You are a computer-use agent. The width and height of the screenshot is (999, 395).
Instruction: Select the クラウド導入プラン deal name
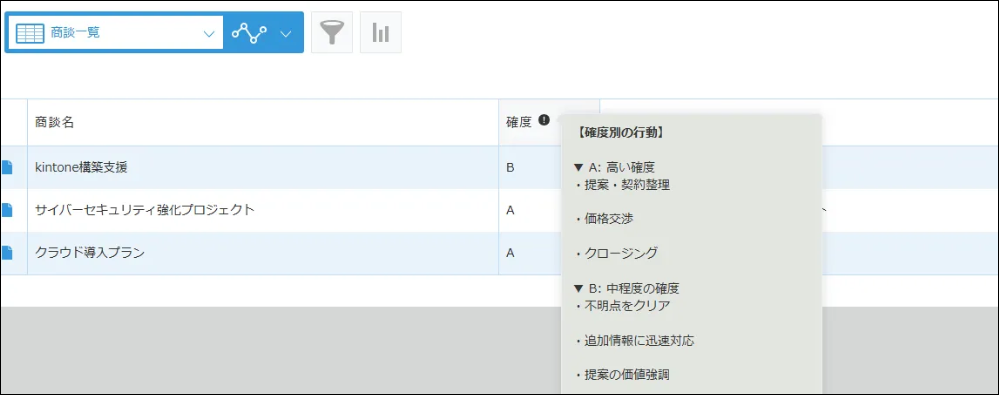point(90,252)
